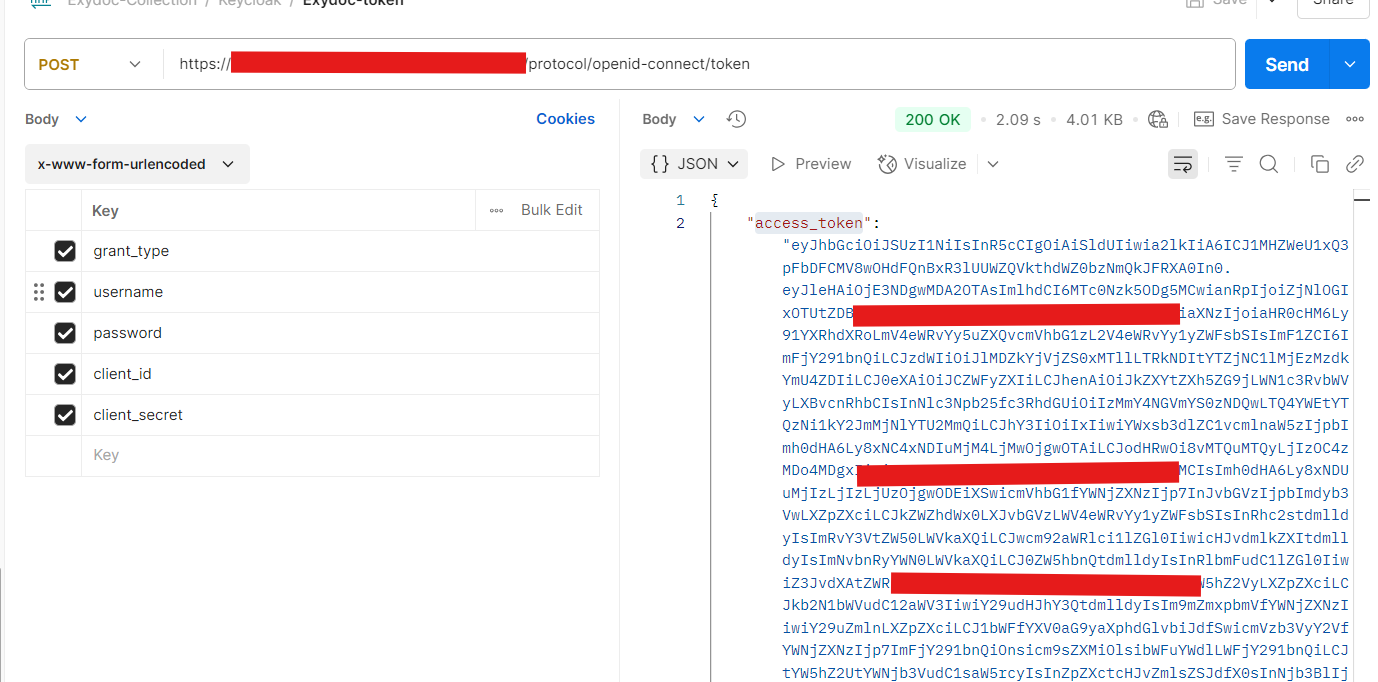Switch to the Preview tab of the response
The width and height of the screenshot is (1378, 682).
click(x=811, y=163)
